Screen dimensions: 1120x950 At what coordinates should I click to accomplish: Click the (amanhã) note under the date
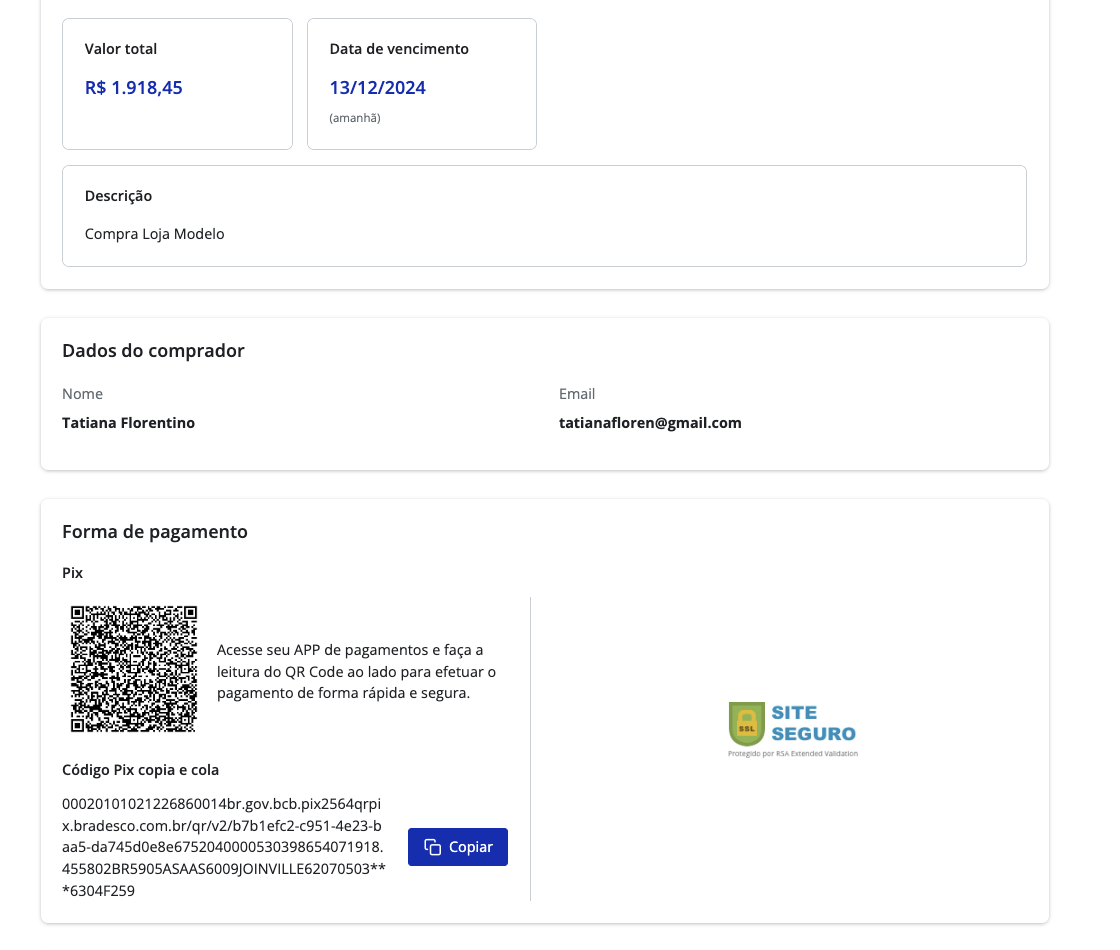(x=355, y=118)
